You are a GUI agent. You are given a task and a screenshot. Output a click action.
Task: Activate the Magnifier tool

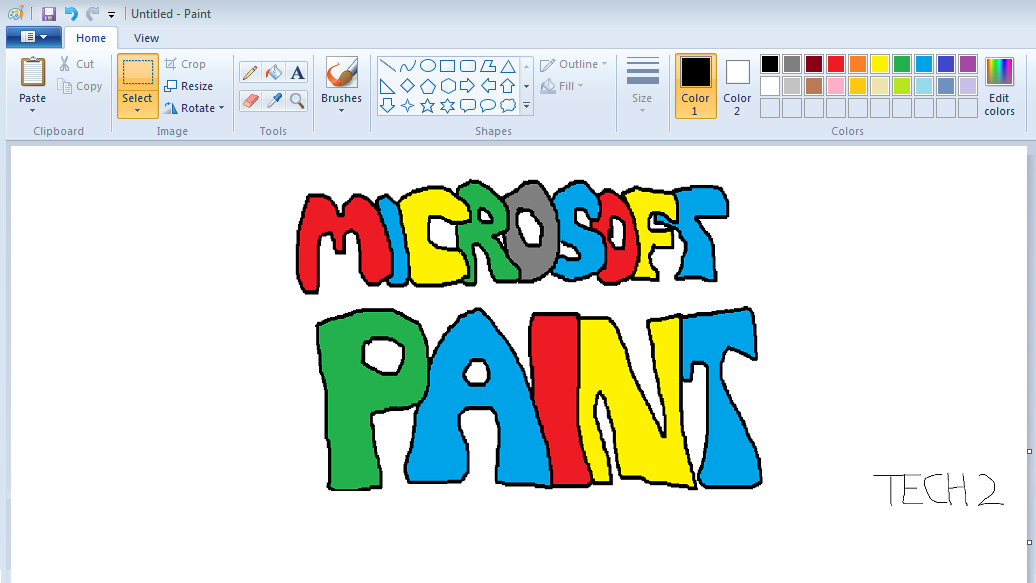297,100
